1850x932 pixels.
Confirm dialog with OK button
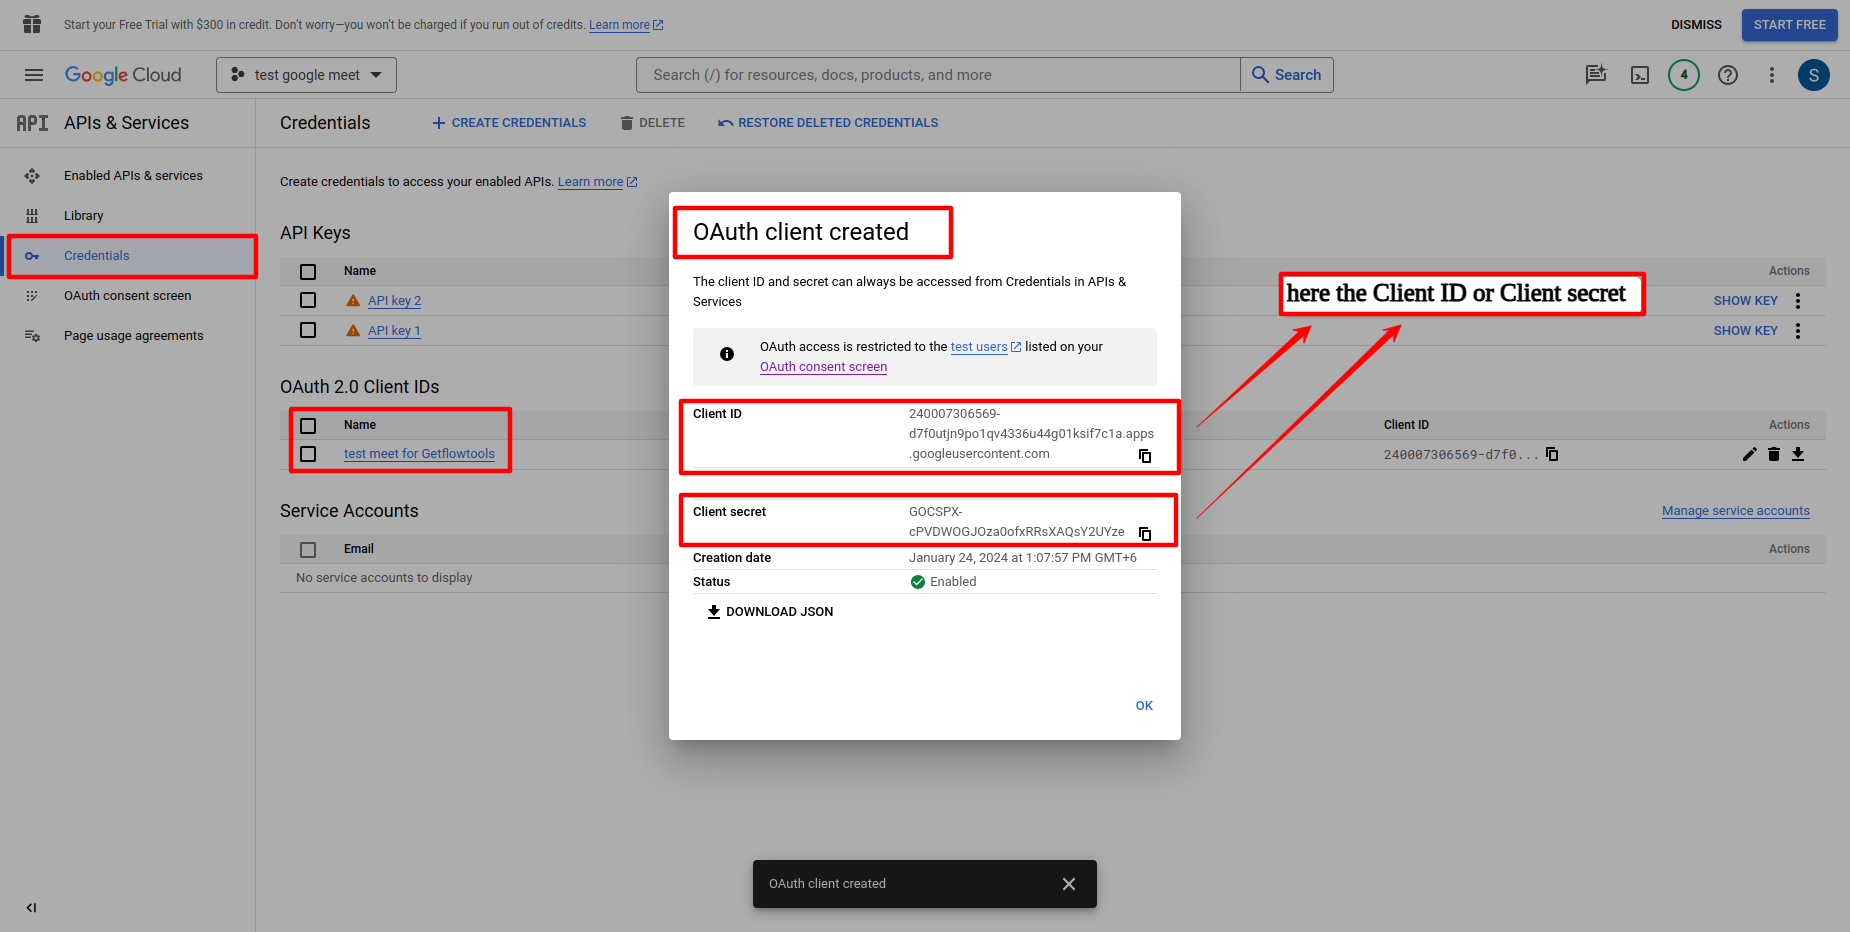click(1144, 706)
